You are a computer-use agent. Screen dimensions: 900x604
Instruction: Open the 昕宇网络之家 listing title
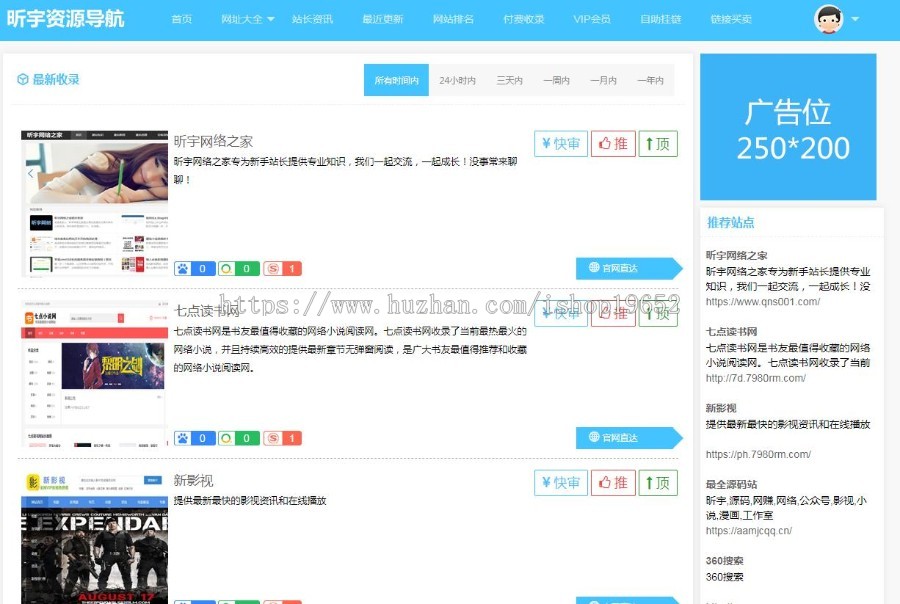pyautogui.click(x=213, y=141)
